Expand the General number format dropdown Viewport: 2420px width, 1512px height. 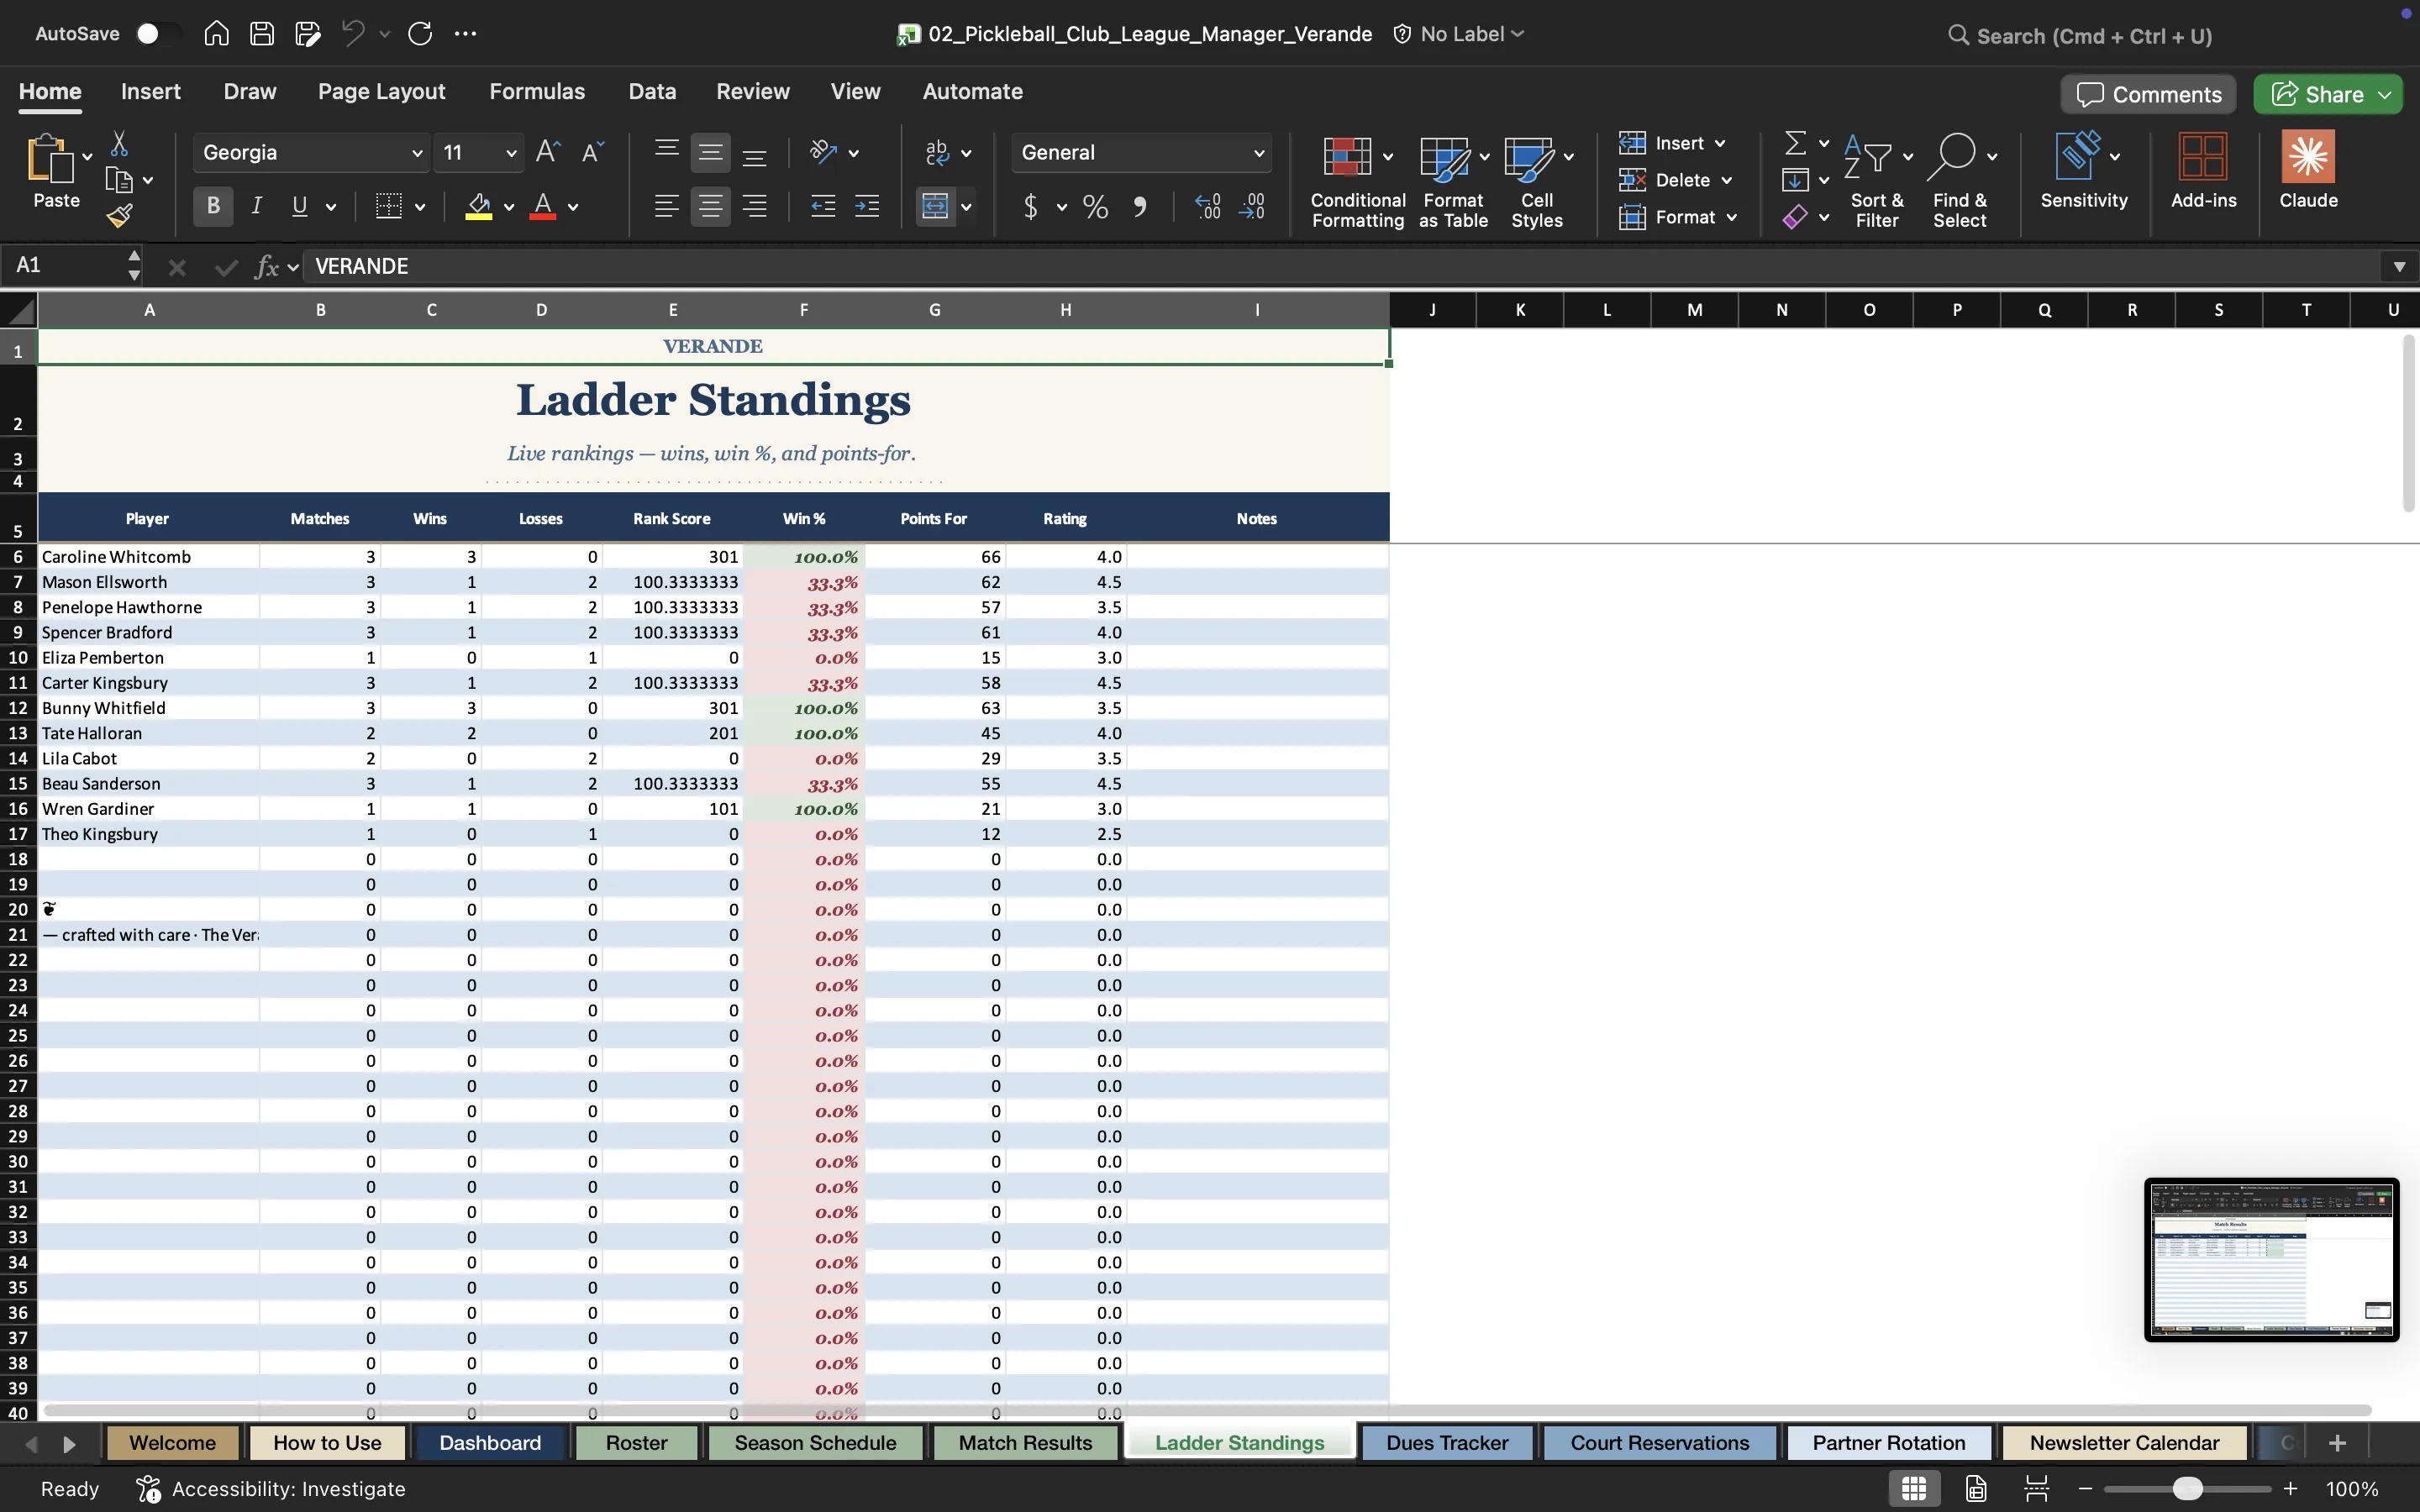(1259, 153)
